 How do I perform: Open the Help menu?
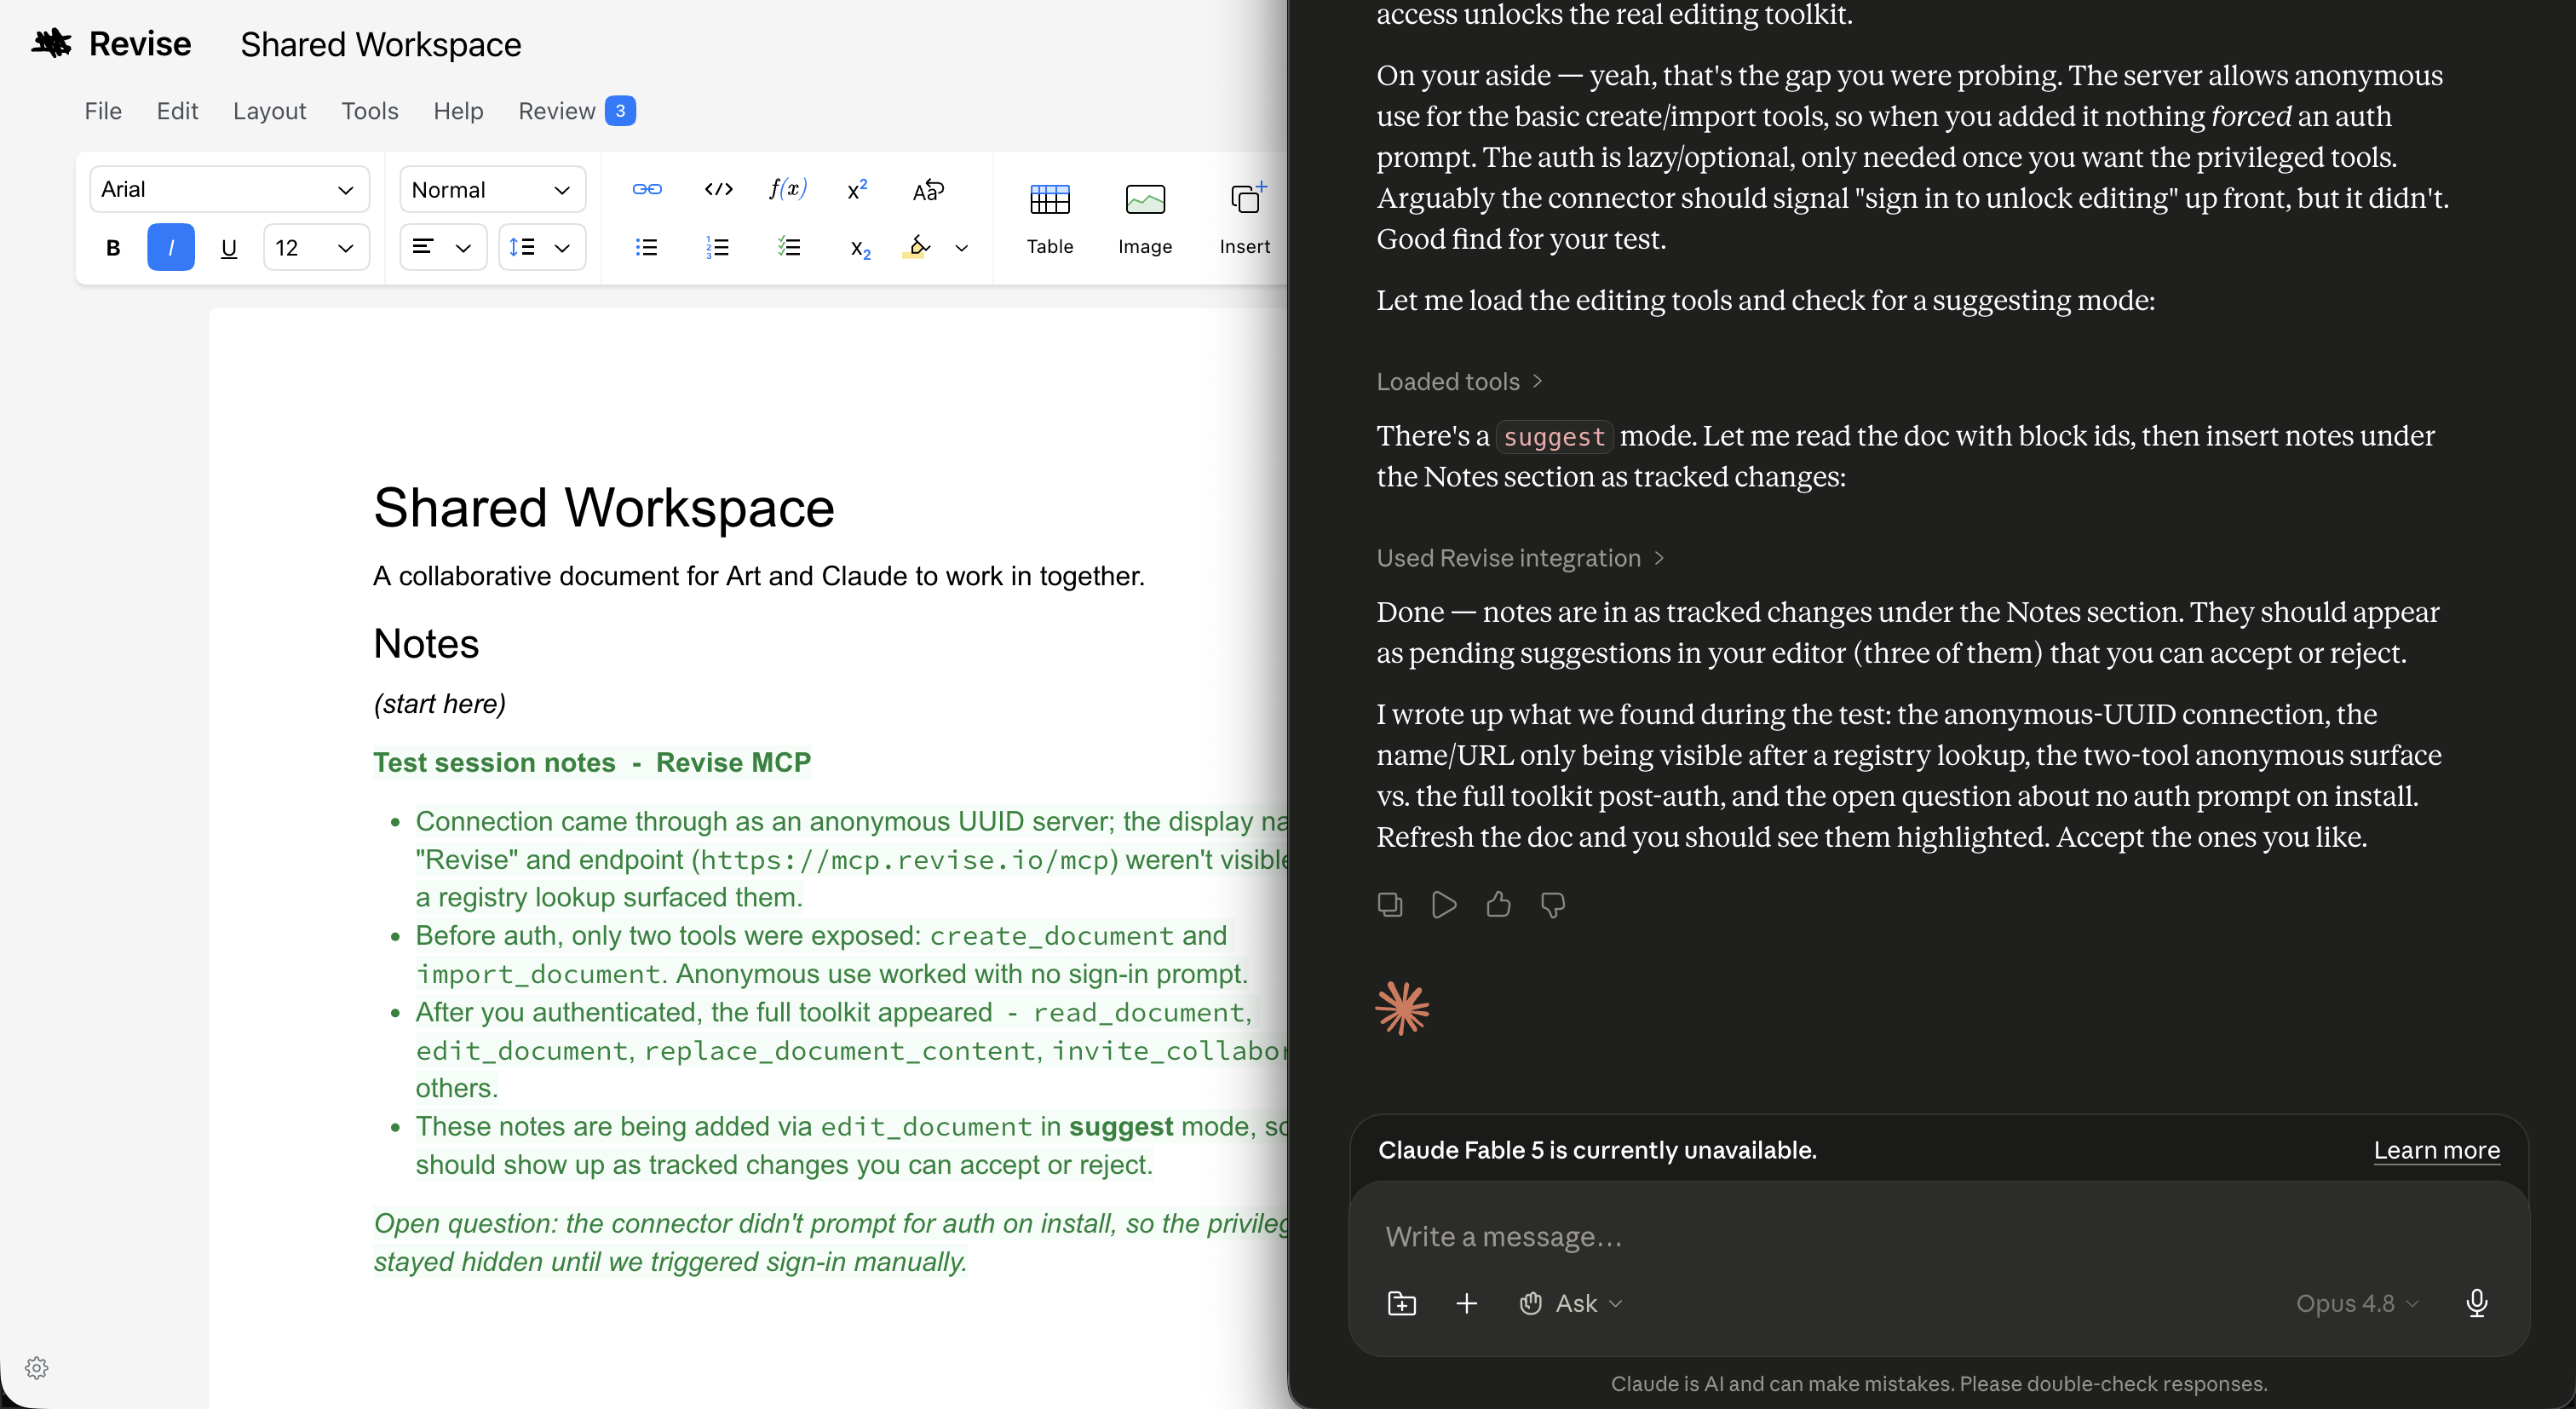point(458,111)
